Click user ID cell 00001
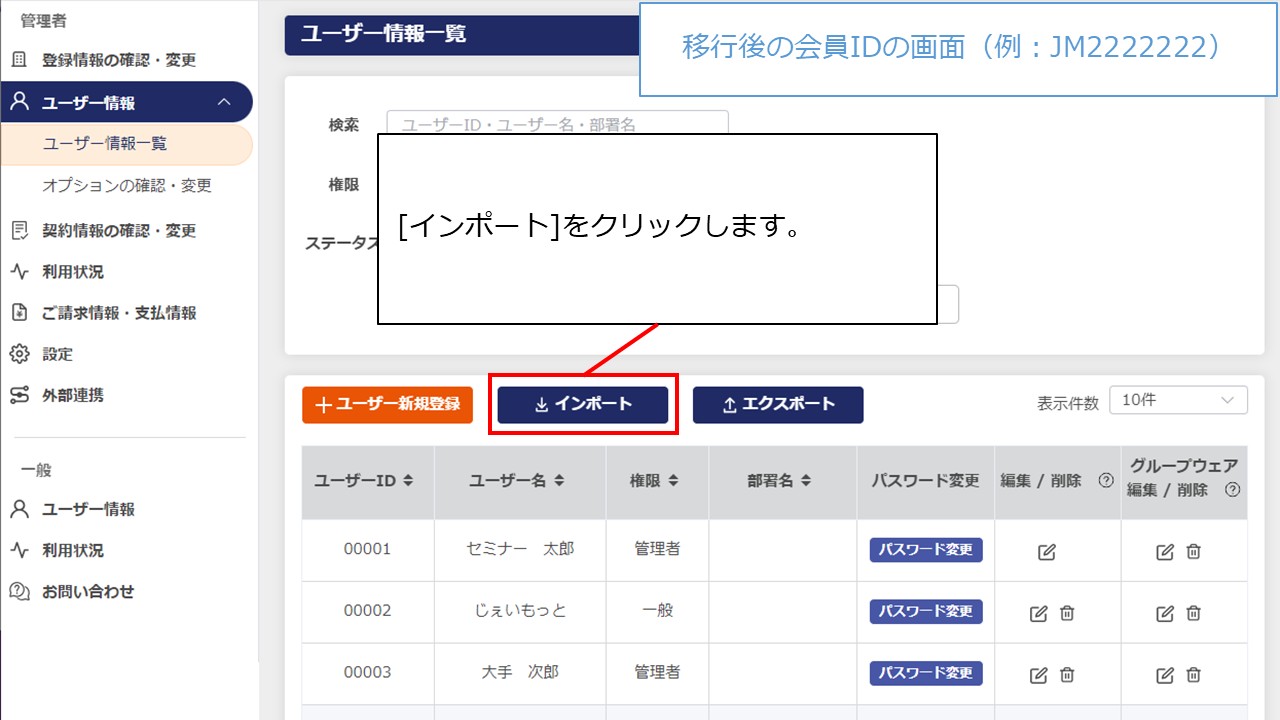Screen dimensions: 1280x720 (367, 549)
